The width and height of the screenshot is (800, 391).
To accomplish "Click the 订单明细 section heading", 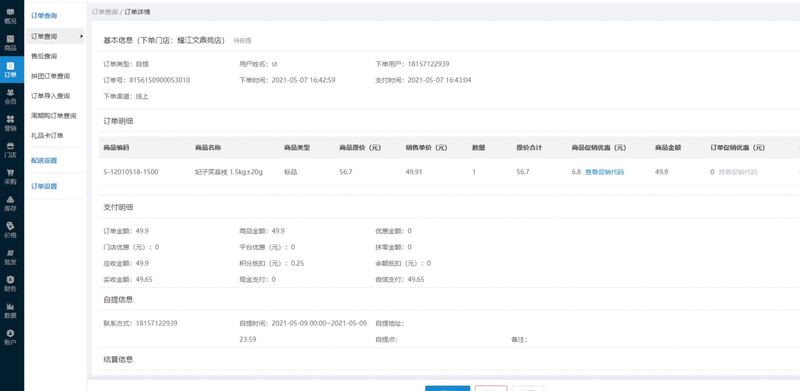I will coord(118,121).
